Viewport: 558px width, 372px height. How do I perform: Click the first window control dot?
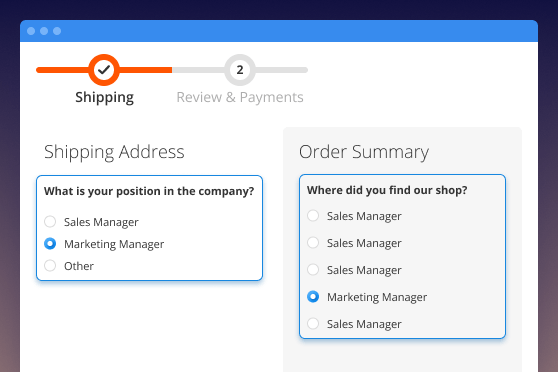[31, 31]
